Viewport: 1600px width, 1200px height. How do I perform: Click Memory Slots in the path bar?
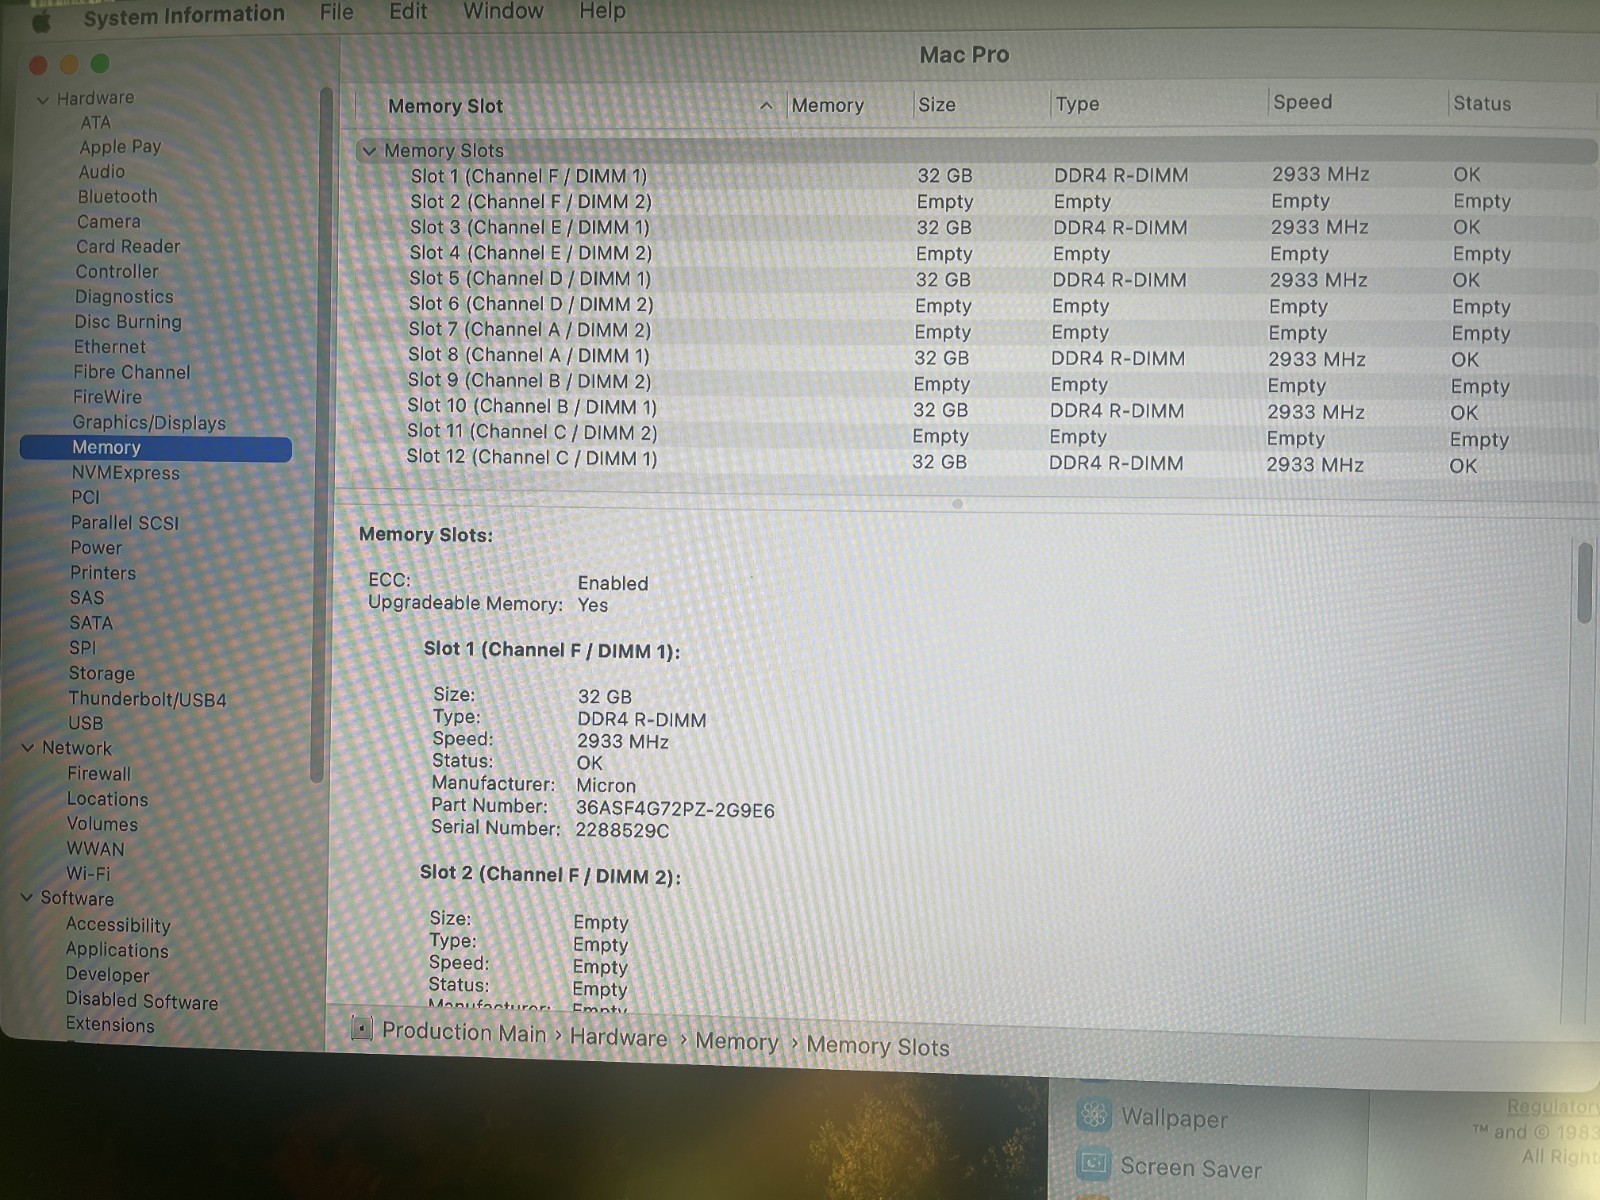tap(878, 1046)
